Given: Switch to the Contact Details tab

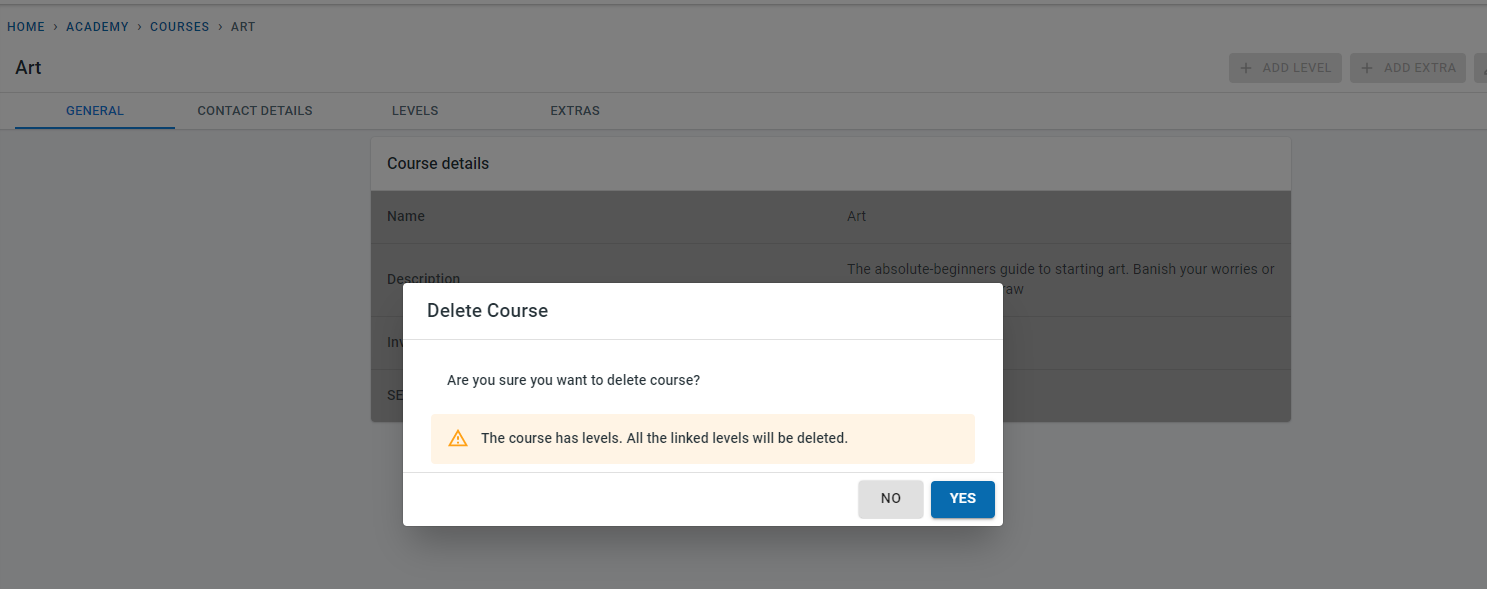Looking at the screenshot, I should [x=255, y=111].
